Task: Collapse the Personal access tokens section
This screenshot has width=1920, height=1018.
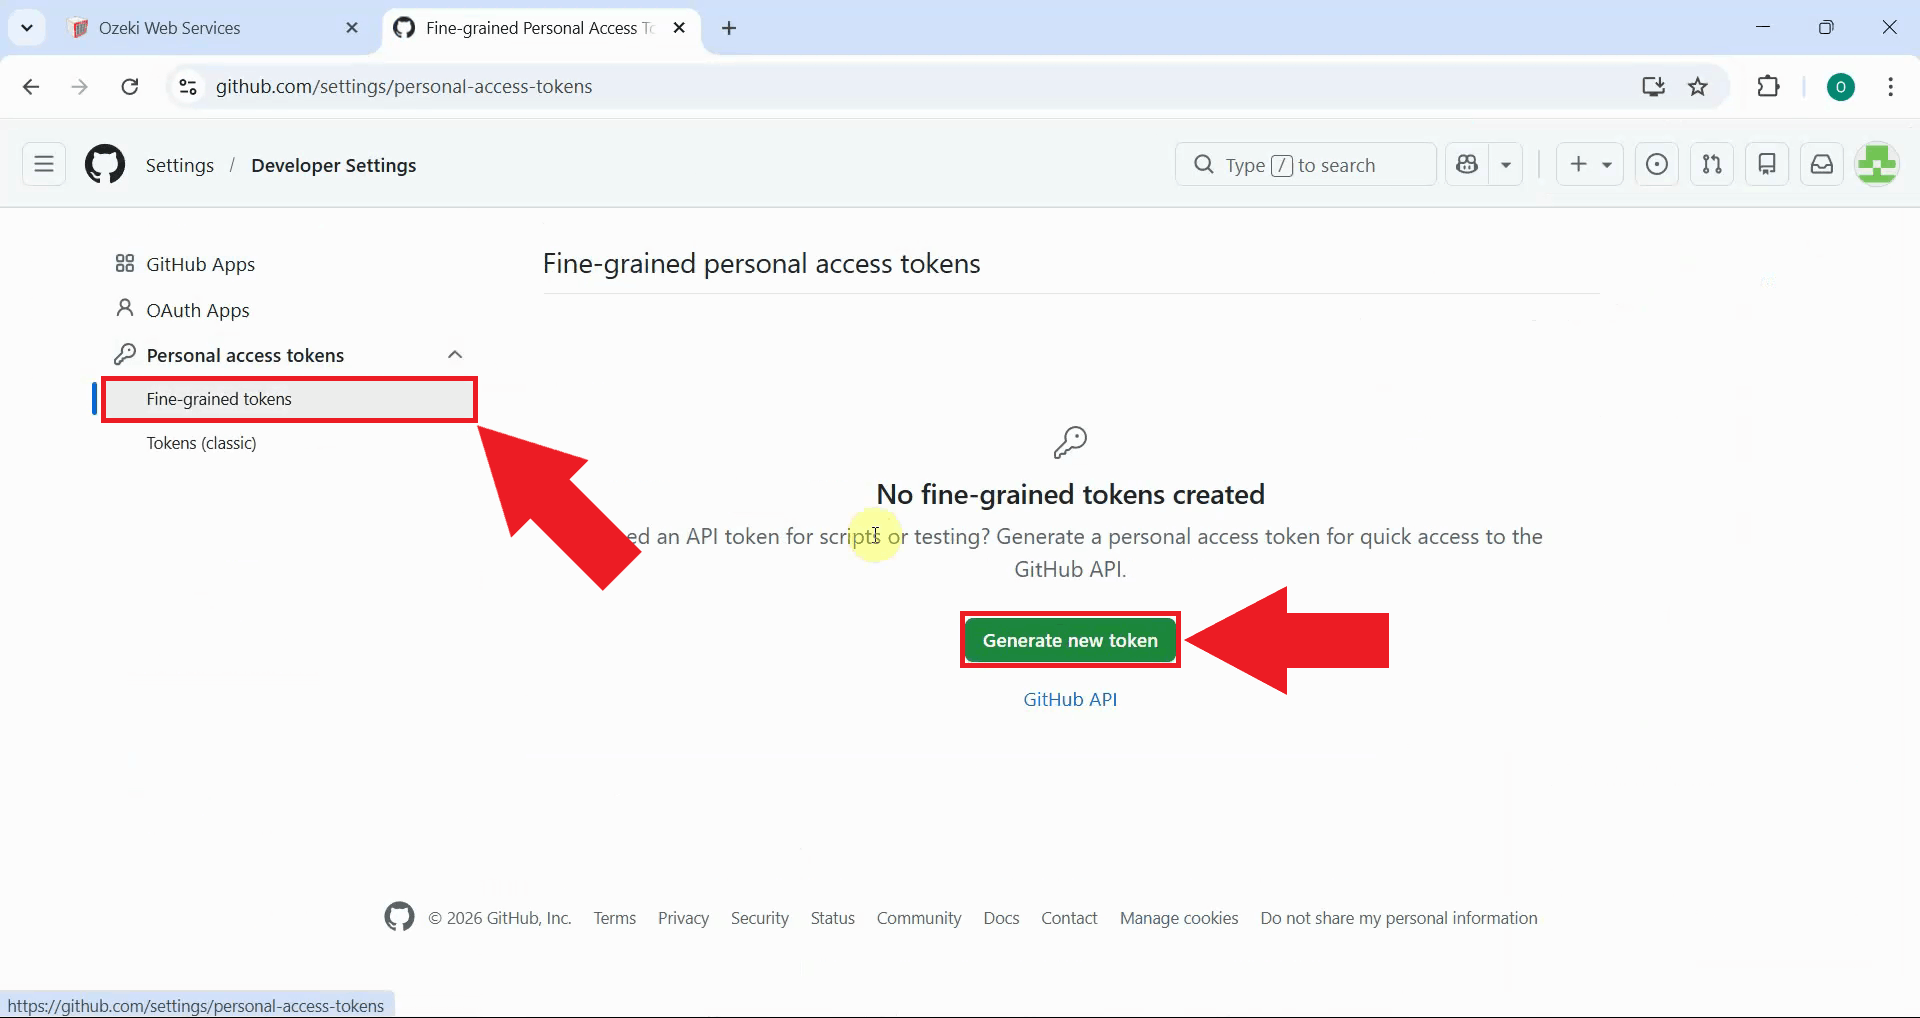Action: (455, 354)
